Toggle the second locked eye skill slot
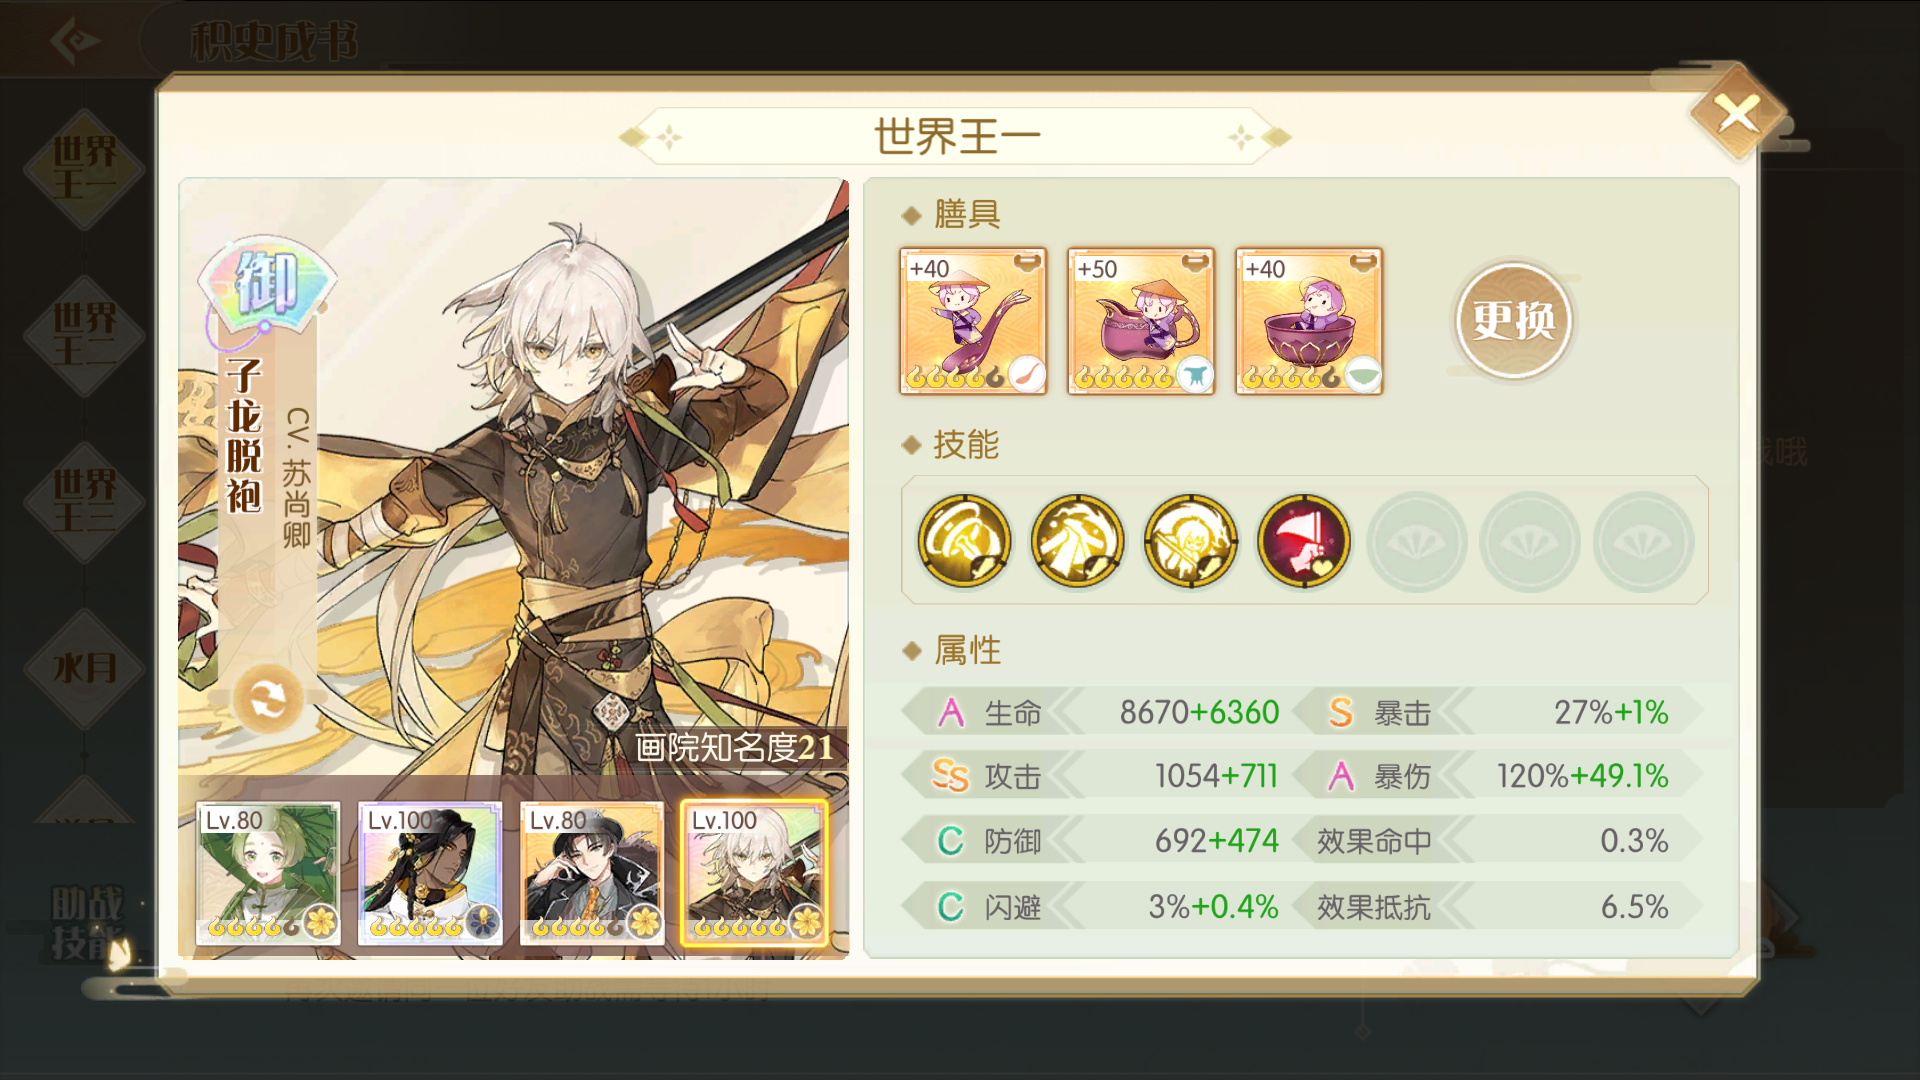The height and width of the screenshot is (1080, 1920). point(1529,542)
